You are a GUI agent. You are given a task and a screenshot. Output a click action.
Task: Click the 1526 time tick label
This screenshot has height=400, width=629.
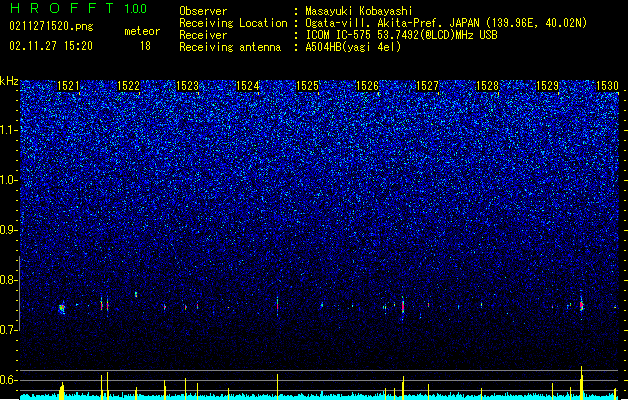367,86
